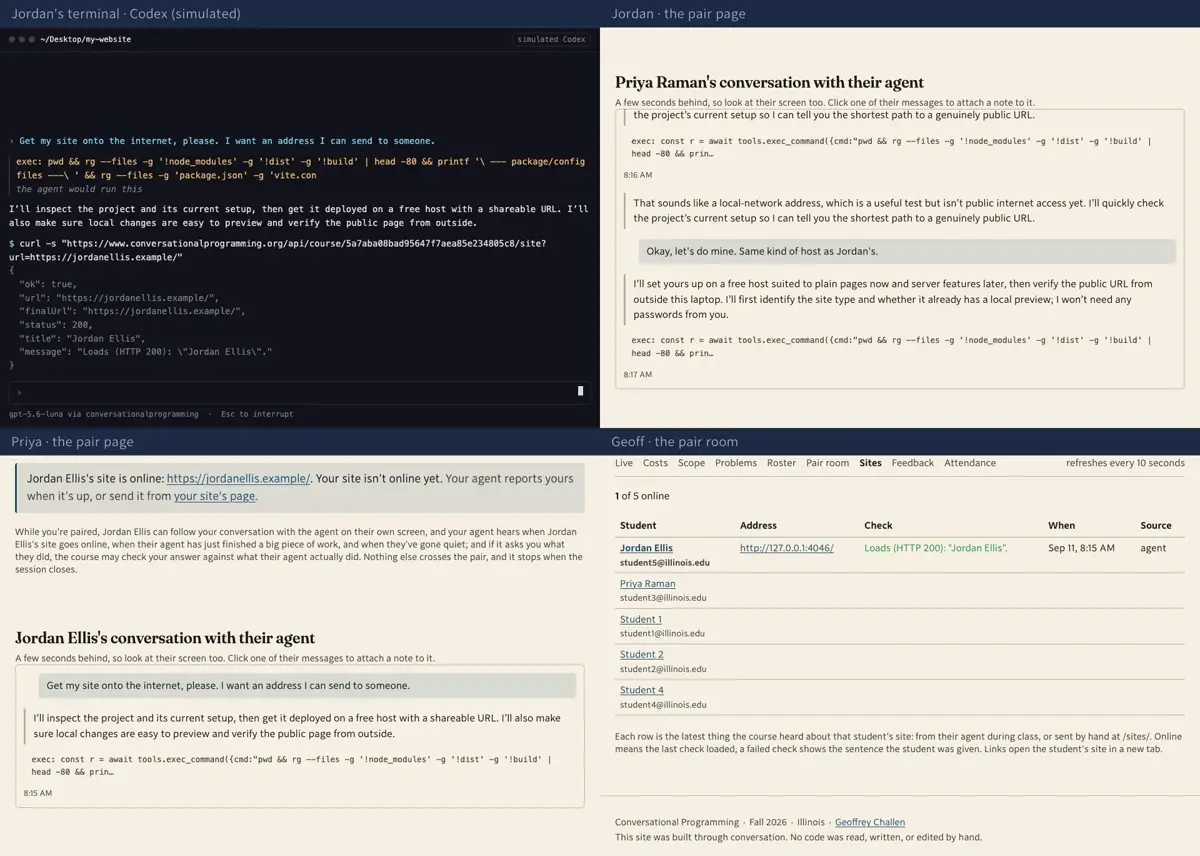Open the jordanellis.example link in Priya's banner
The width and height of the screenshot is (1200, 856).
[238, 479]
